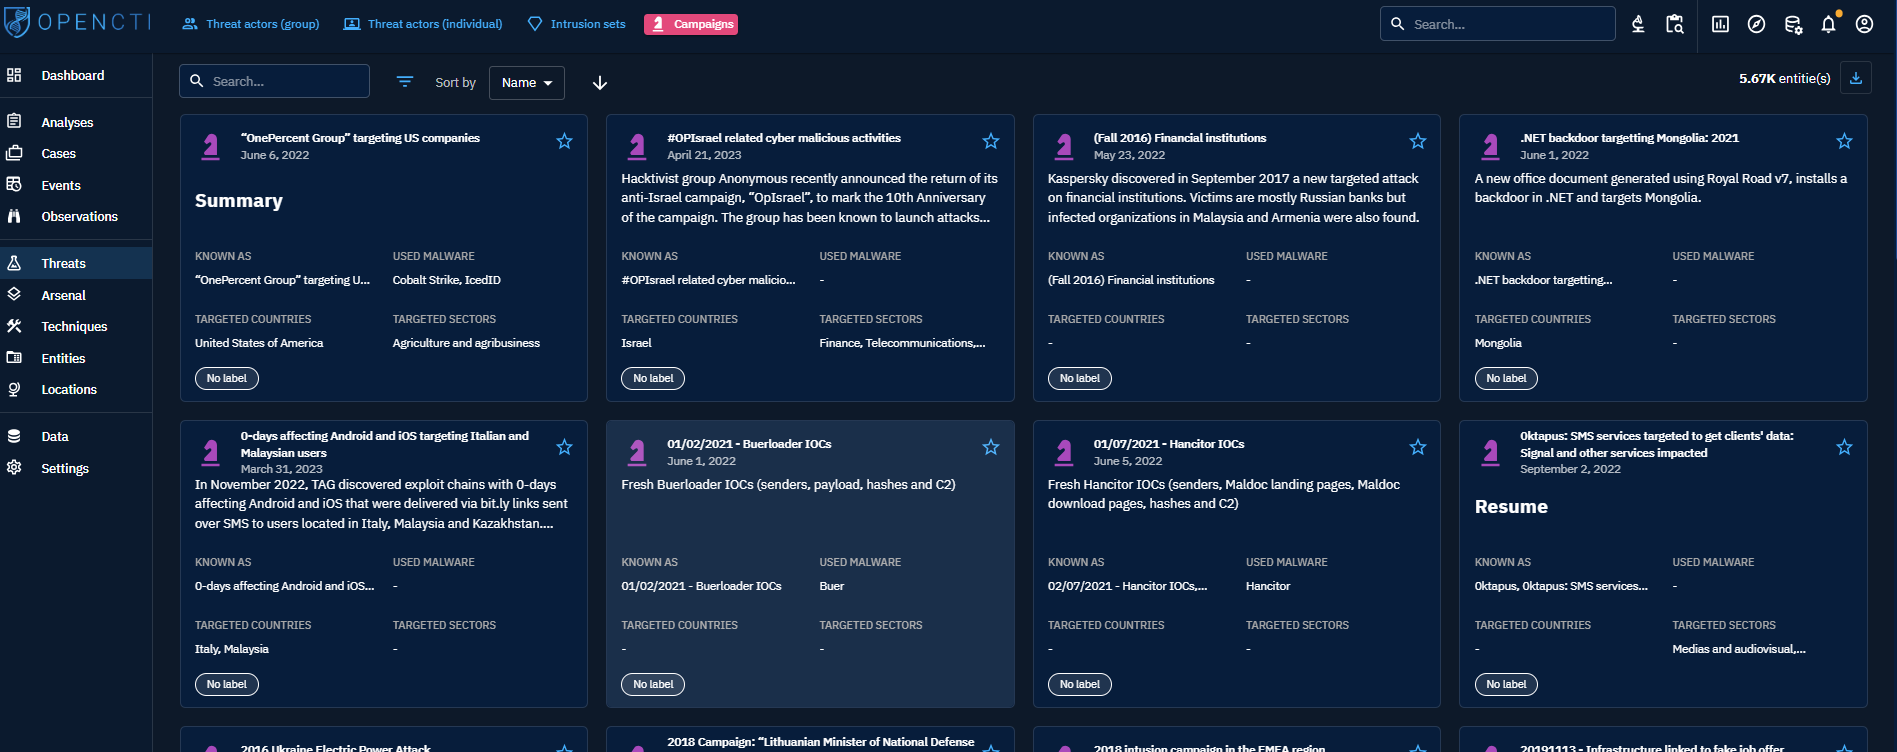Open user profile account icon

pos(1864,24)
